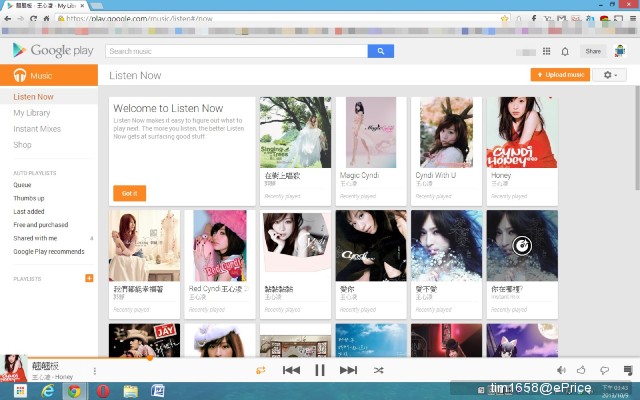
Task: Open Shop in sidebar
Action: [x=22, y=144]
